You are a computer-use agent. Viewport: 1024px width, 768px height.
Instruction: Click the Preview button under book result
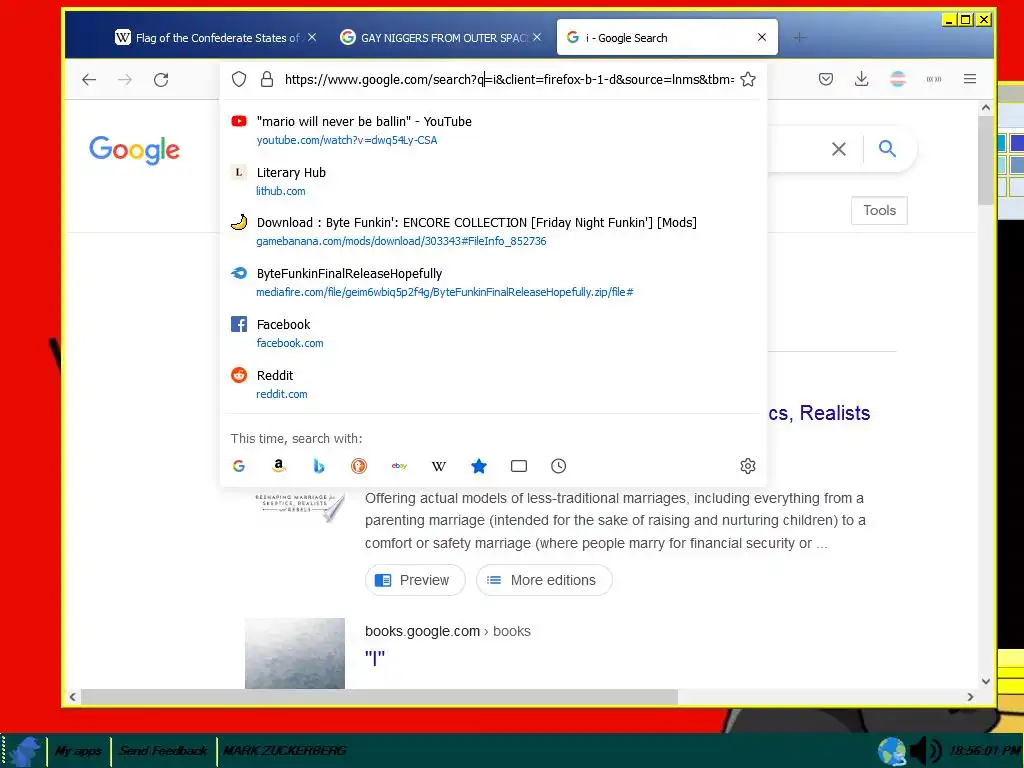tap(415, 580)
